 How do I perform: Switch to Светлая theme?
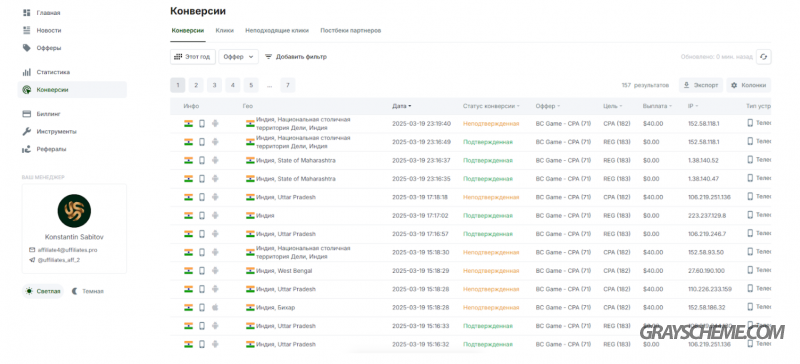pos(43,291)
